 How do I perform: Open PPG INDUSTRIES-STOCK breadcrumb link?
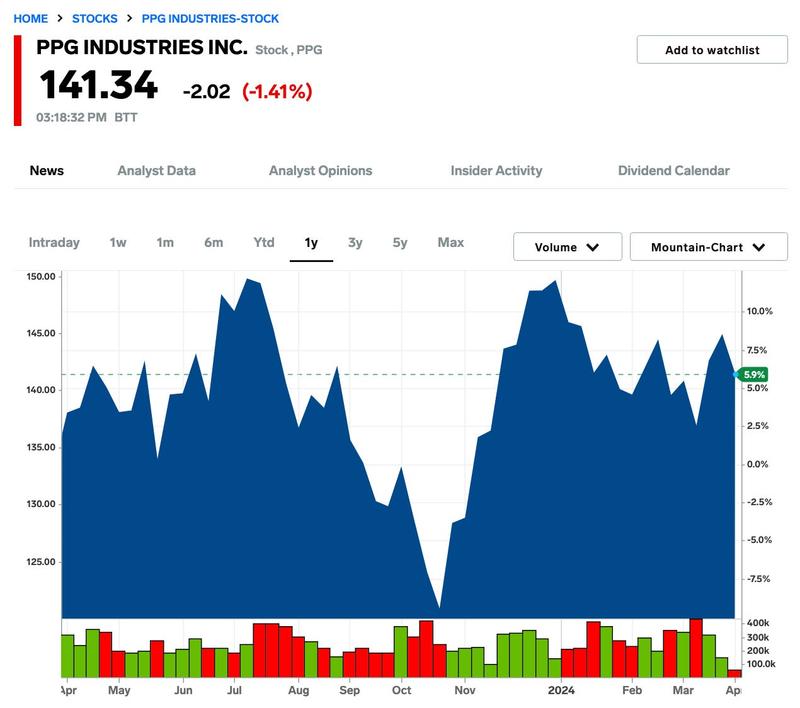[210, 19]
